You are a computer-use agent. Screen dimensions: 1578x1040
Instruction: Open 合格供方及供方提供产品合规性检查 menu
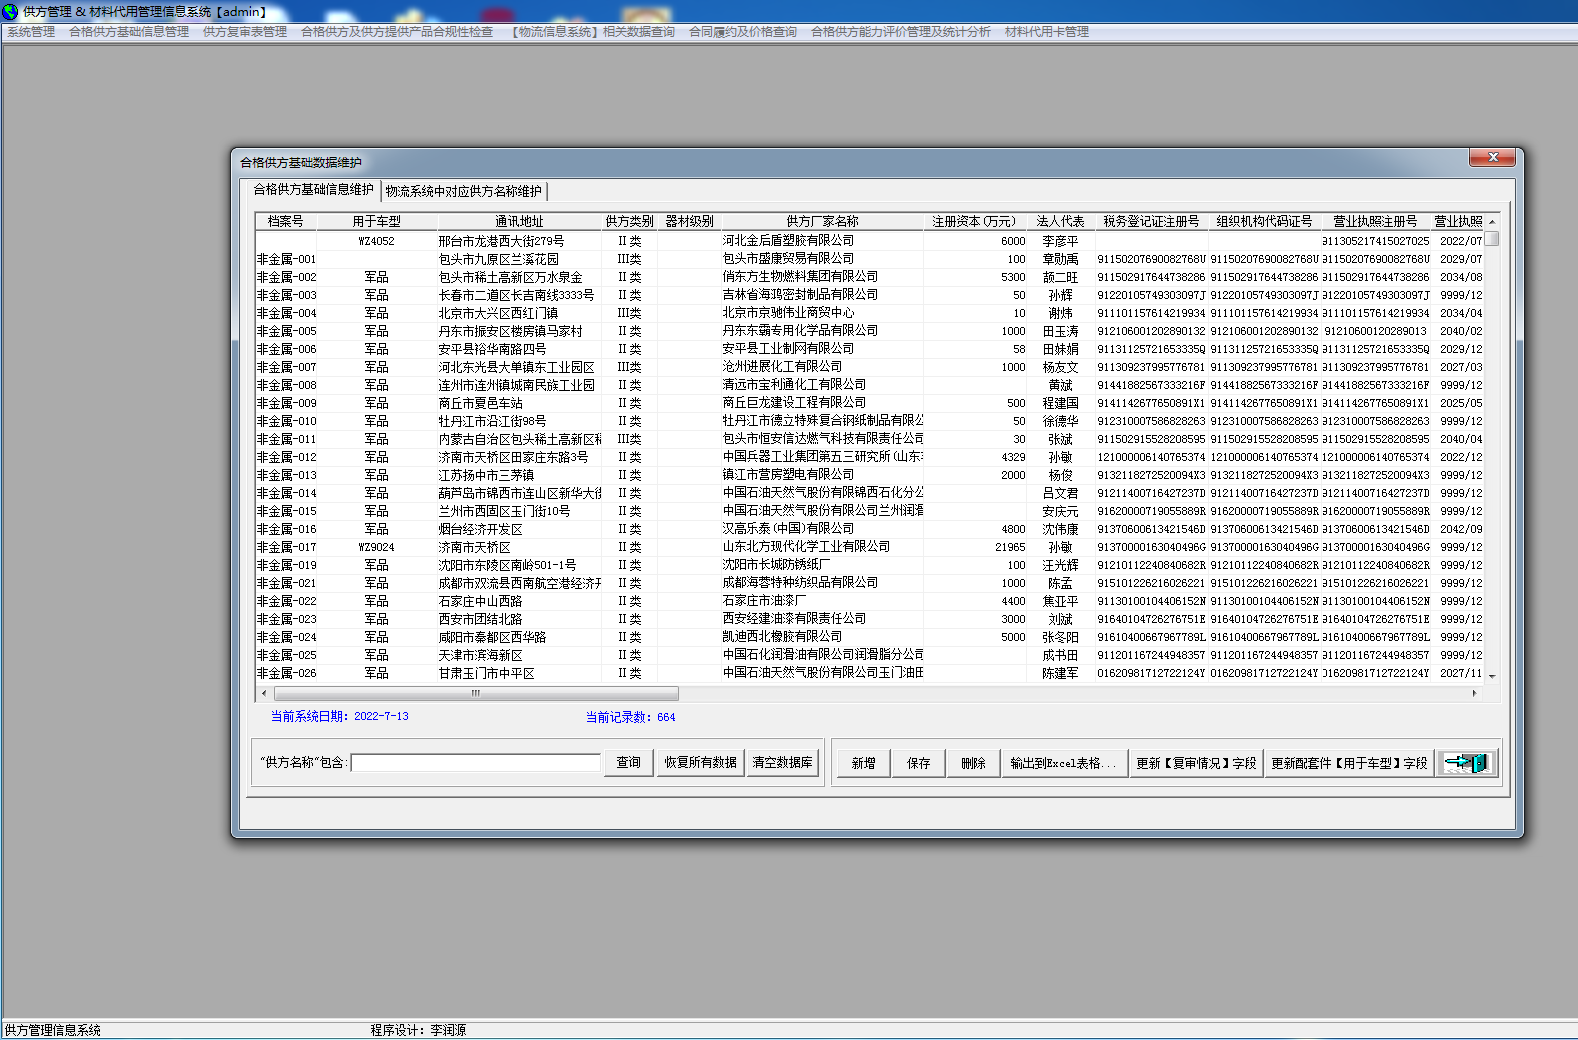(397, 32)
